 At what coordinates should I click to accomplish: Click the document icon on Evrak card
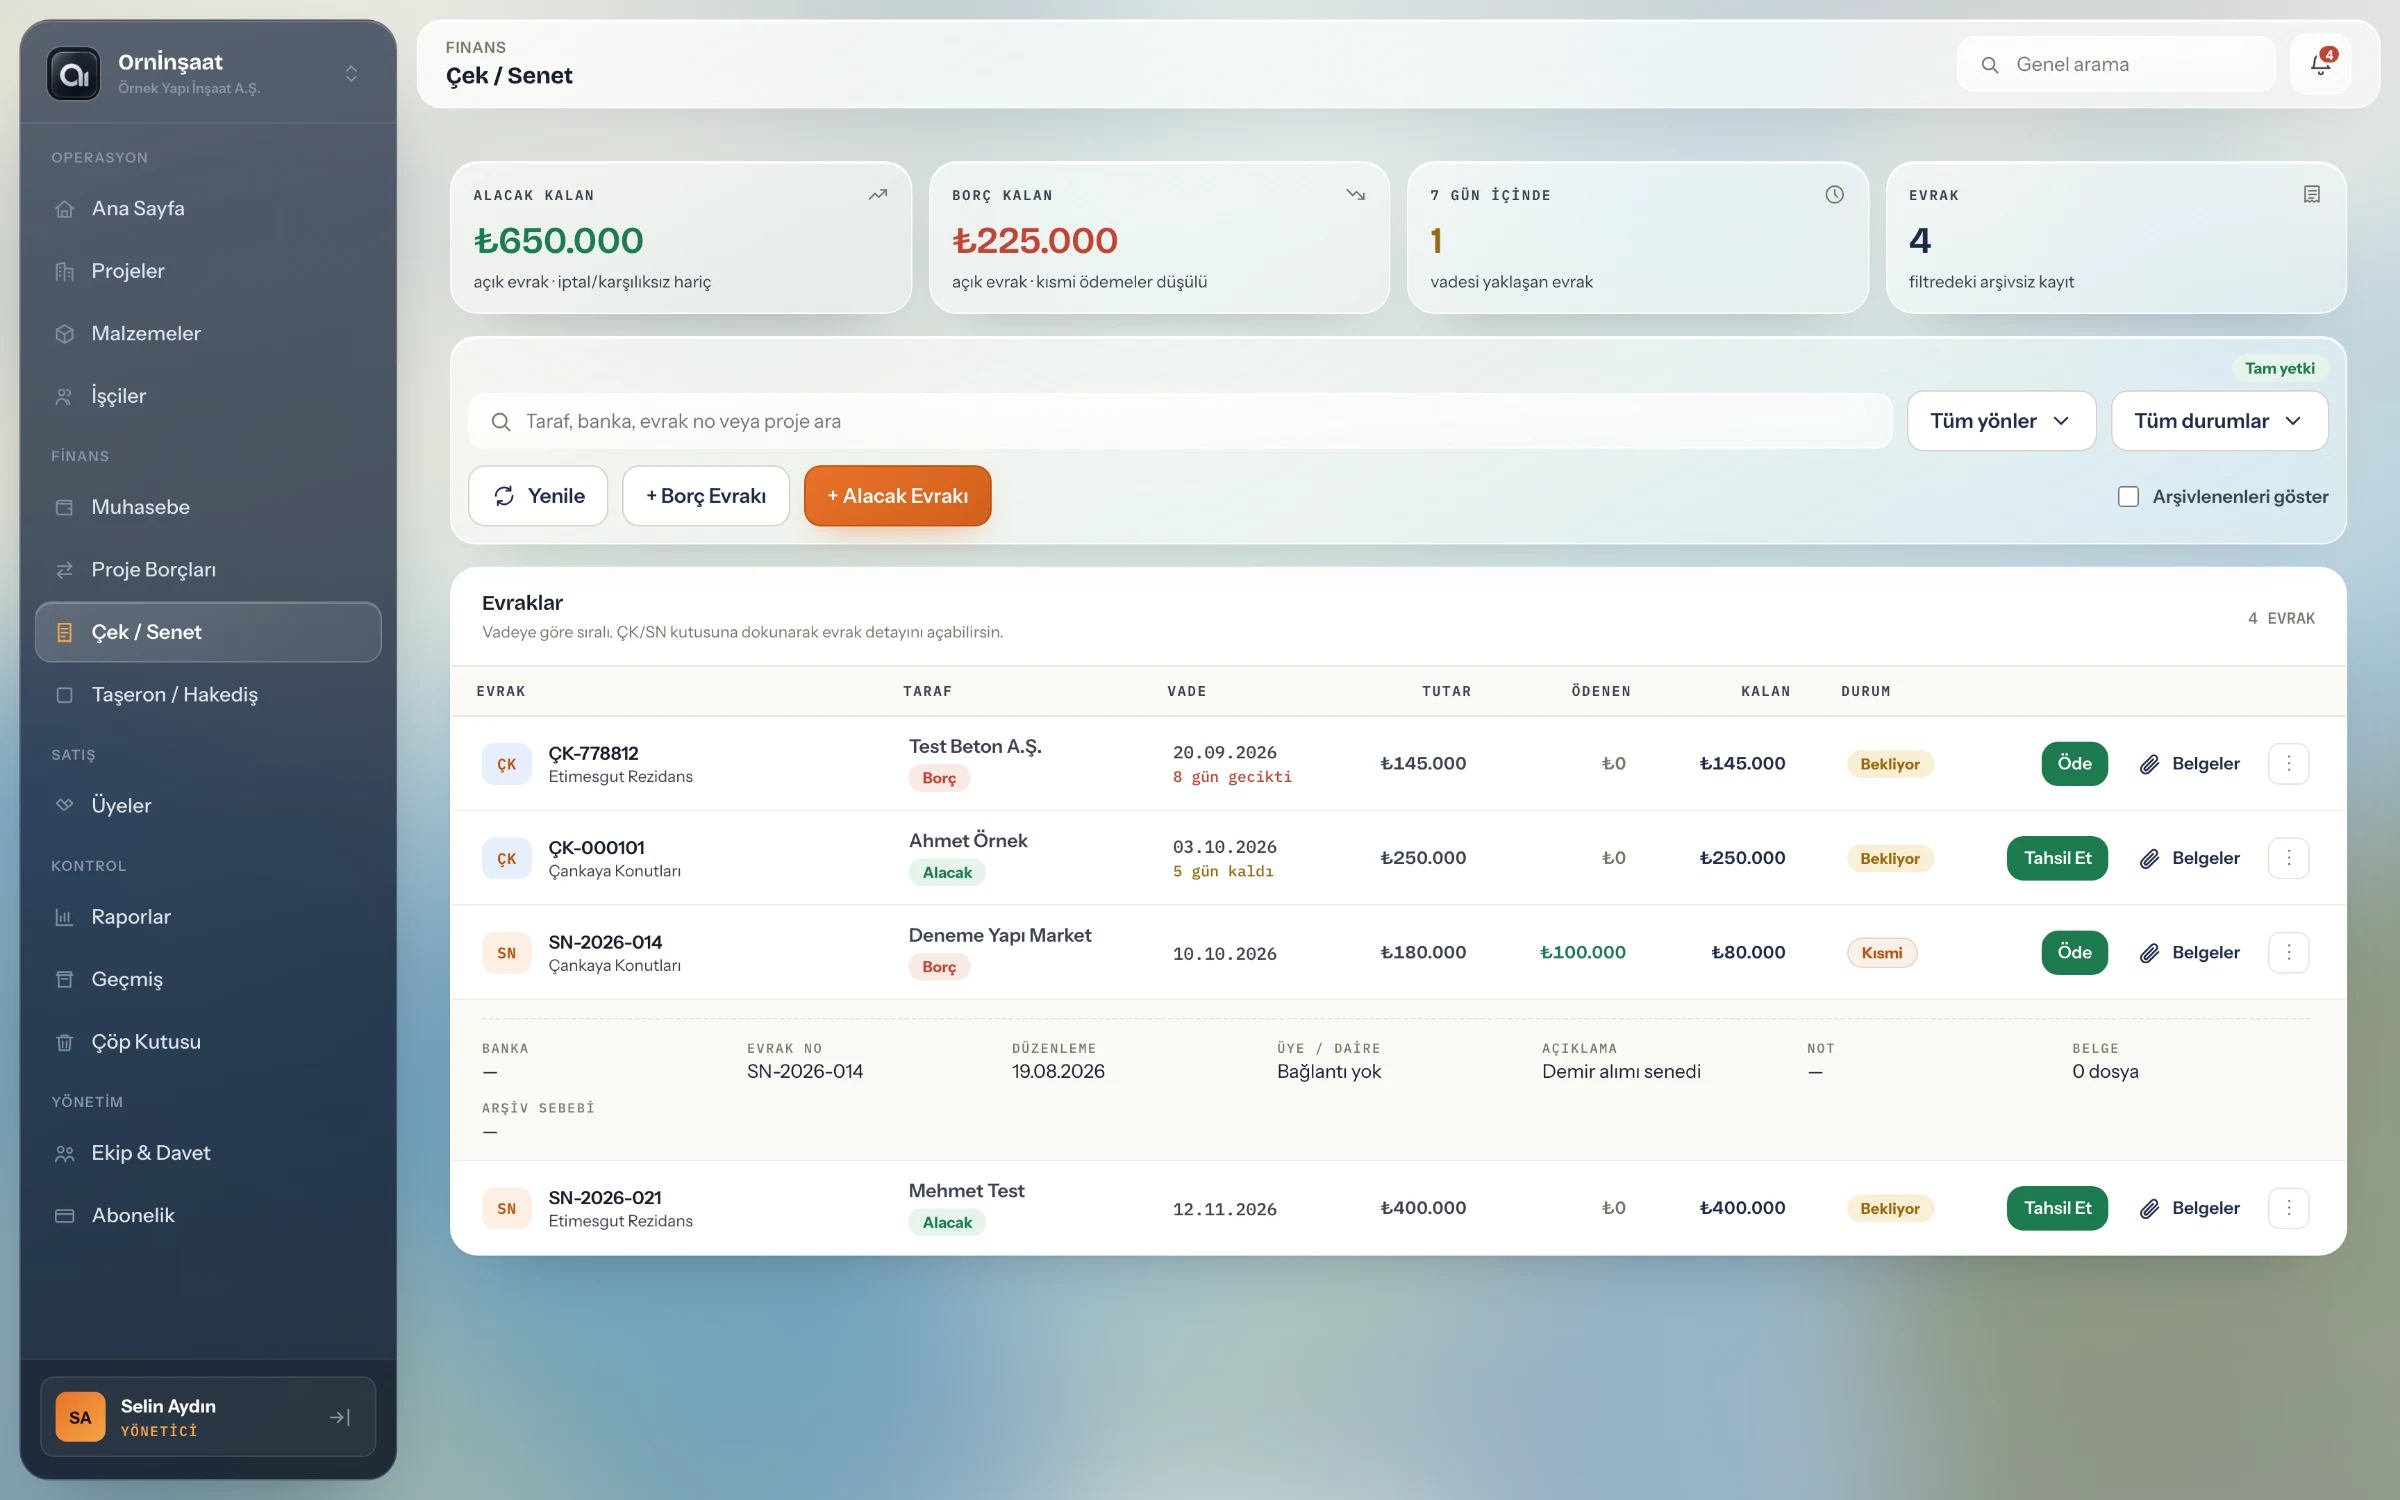(2312, 195)
